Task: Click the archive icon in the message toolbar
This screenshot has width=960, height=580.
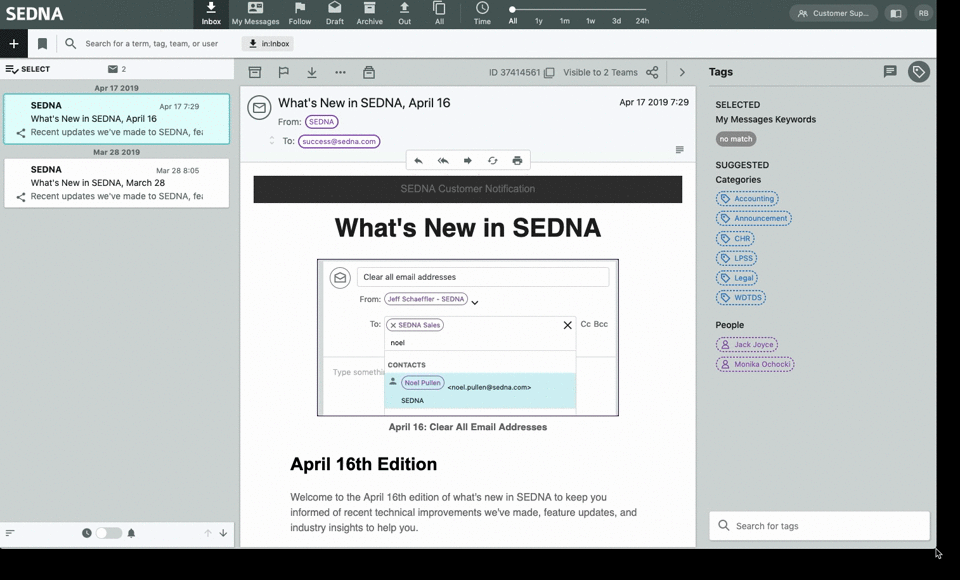Action: [x=257, y=72]
